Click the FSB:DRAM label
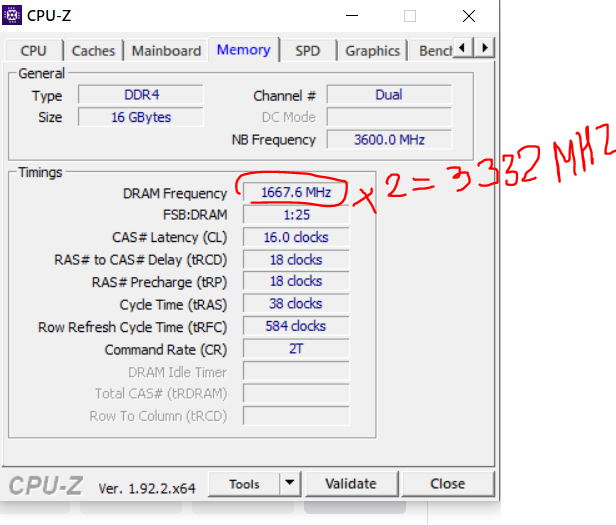Screen dimensions: 616x525 (195, 215)
